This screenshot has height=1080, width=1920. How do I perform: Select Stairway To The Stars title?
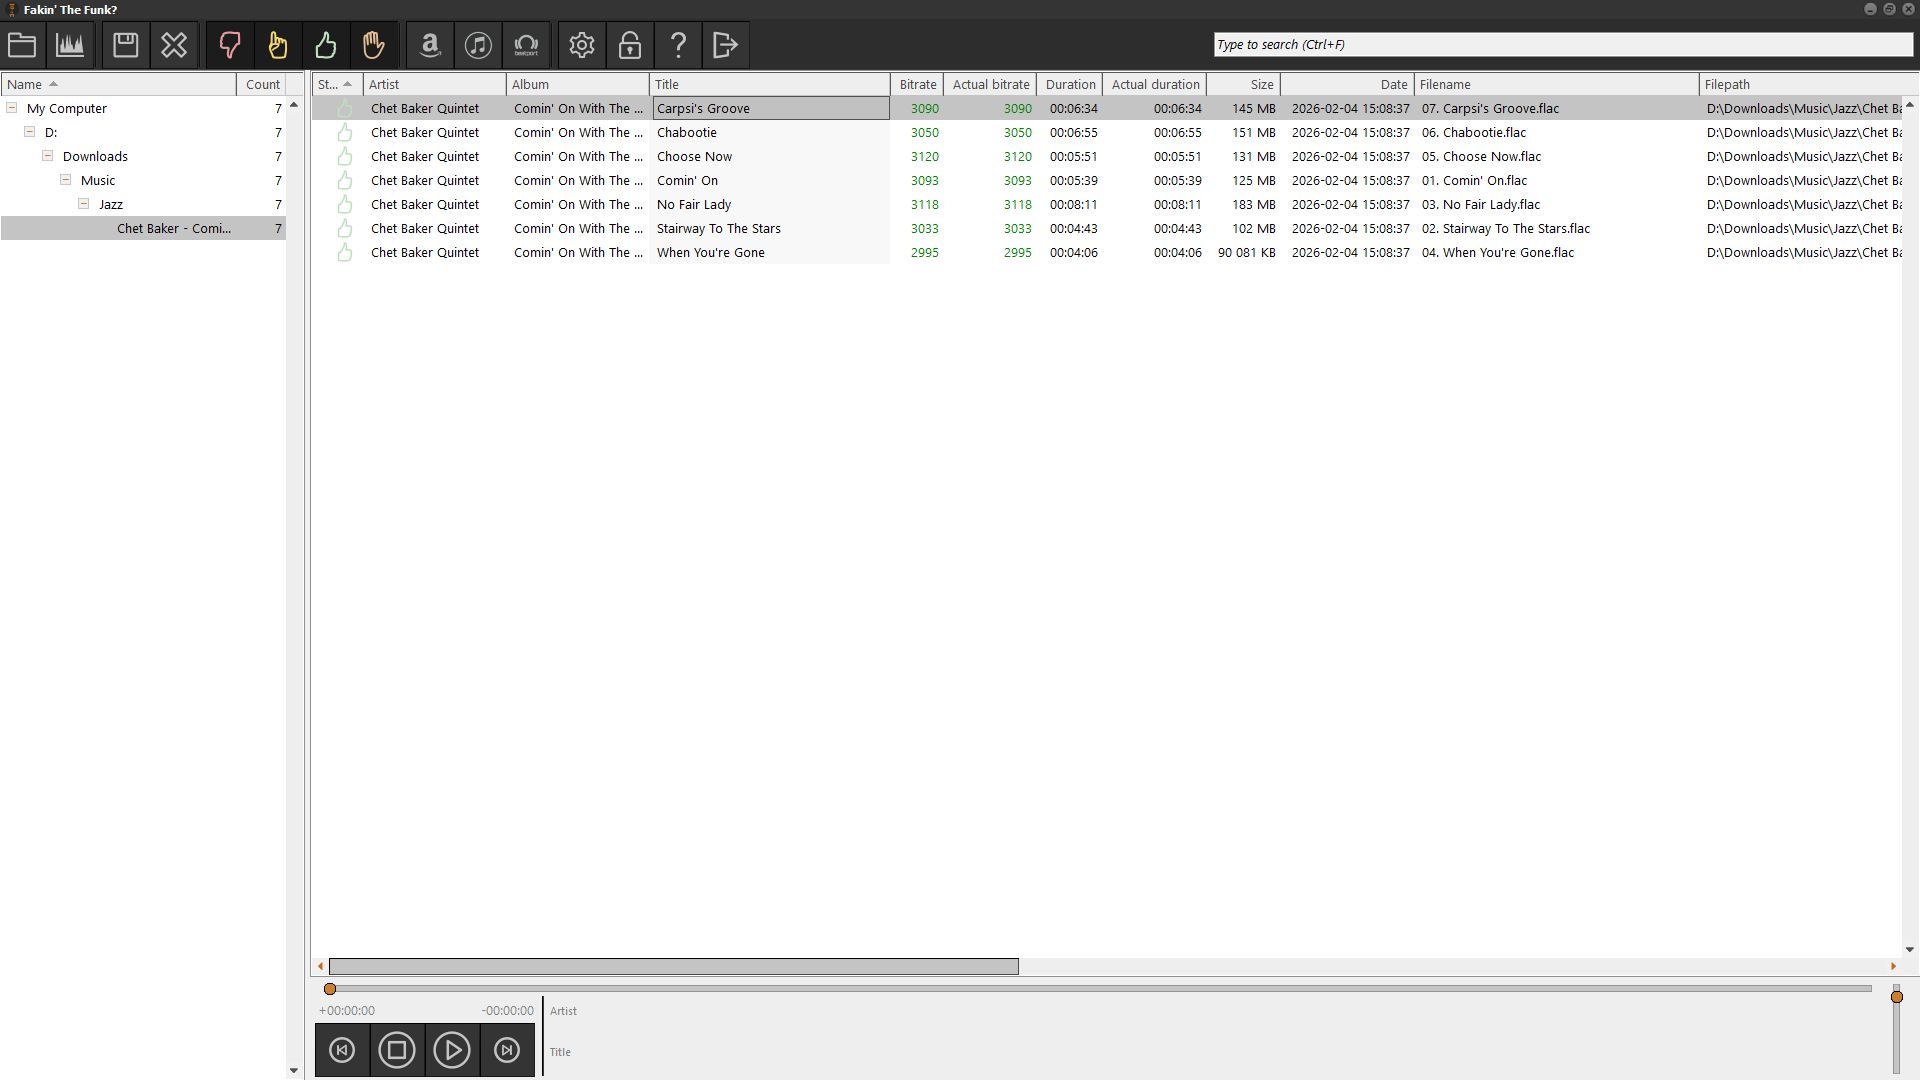pyautogui.click(x=719, y=228)
